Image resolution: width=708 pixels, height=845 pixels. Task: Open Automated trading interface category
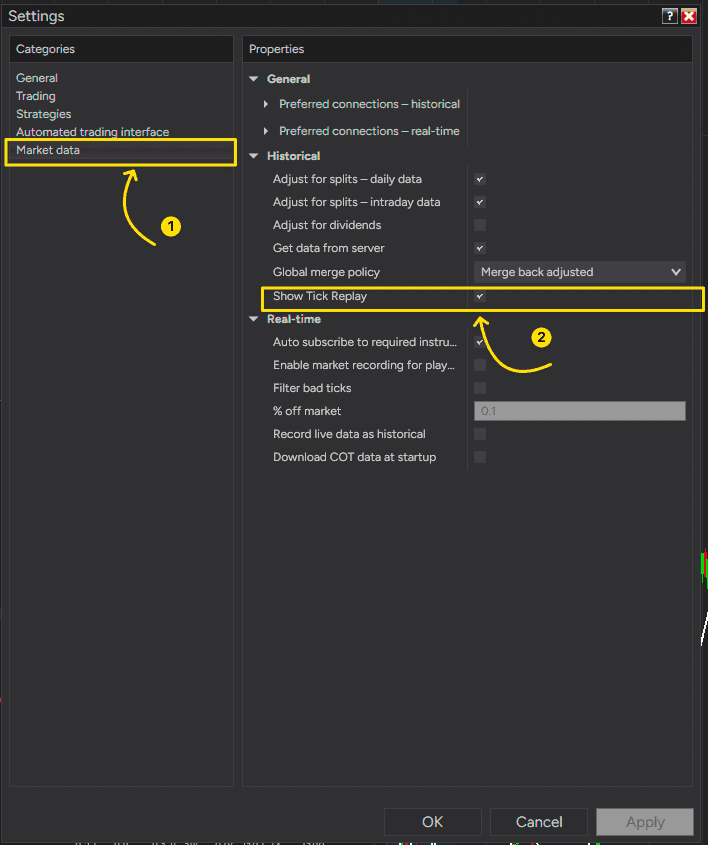coord(93,132)
